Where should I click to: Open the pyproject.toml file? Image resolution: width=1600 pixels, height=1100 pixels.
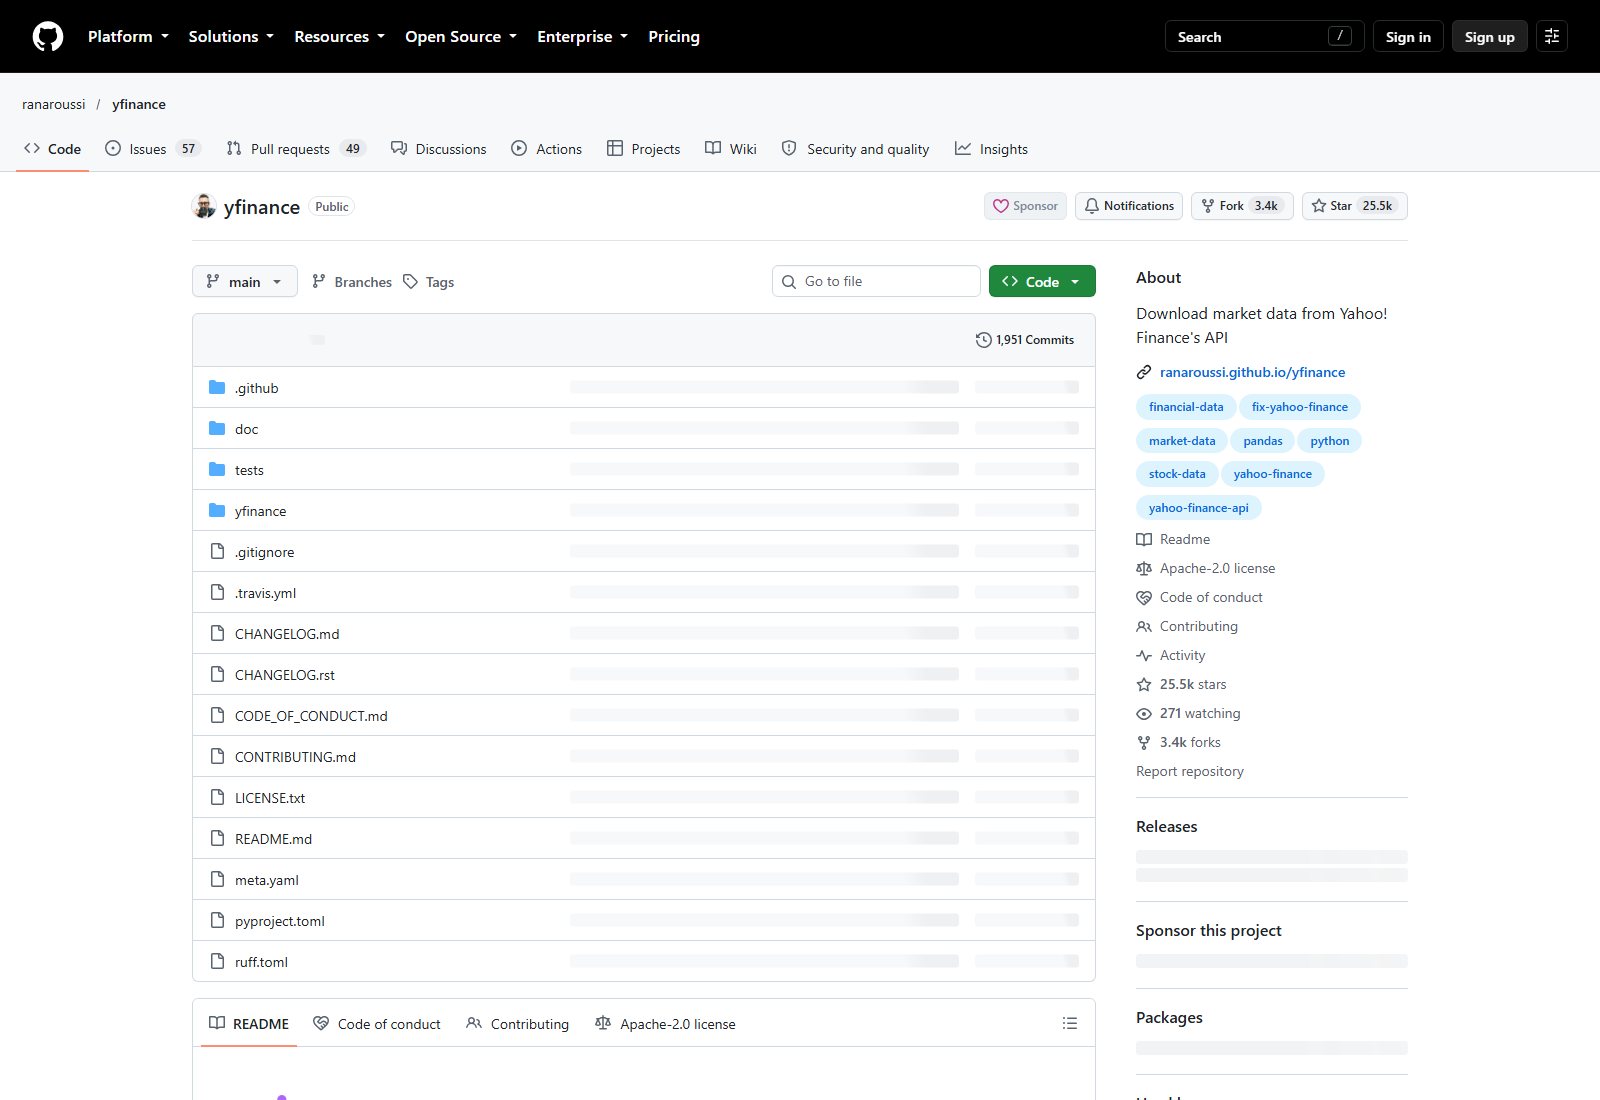coord(279,921)
